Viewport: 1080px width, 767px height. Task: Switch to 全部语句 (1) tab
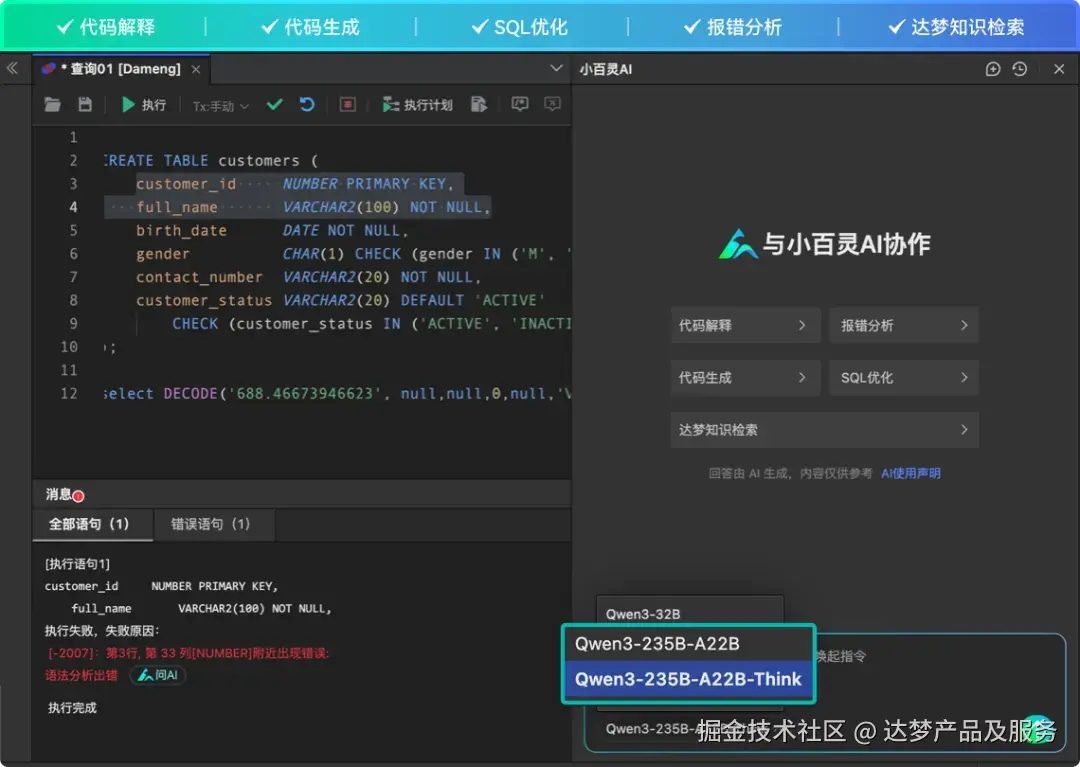point(92,525)
